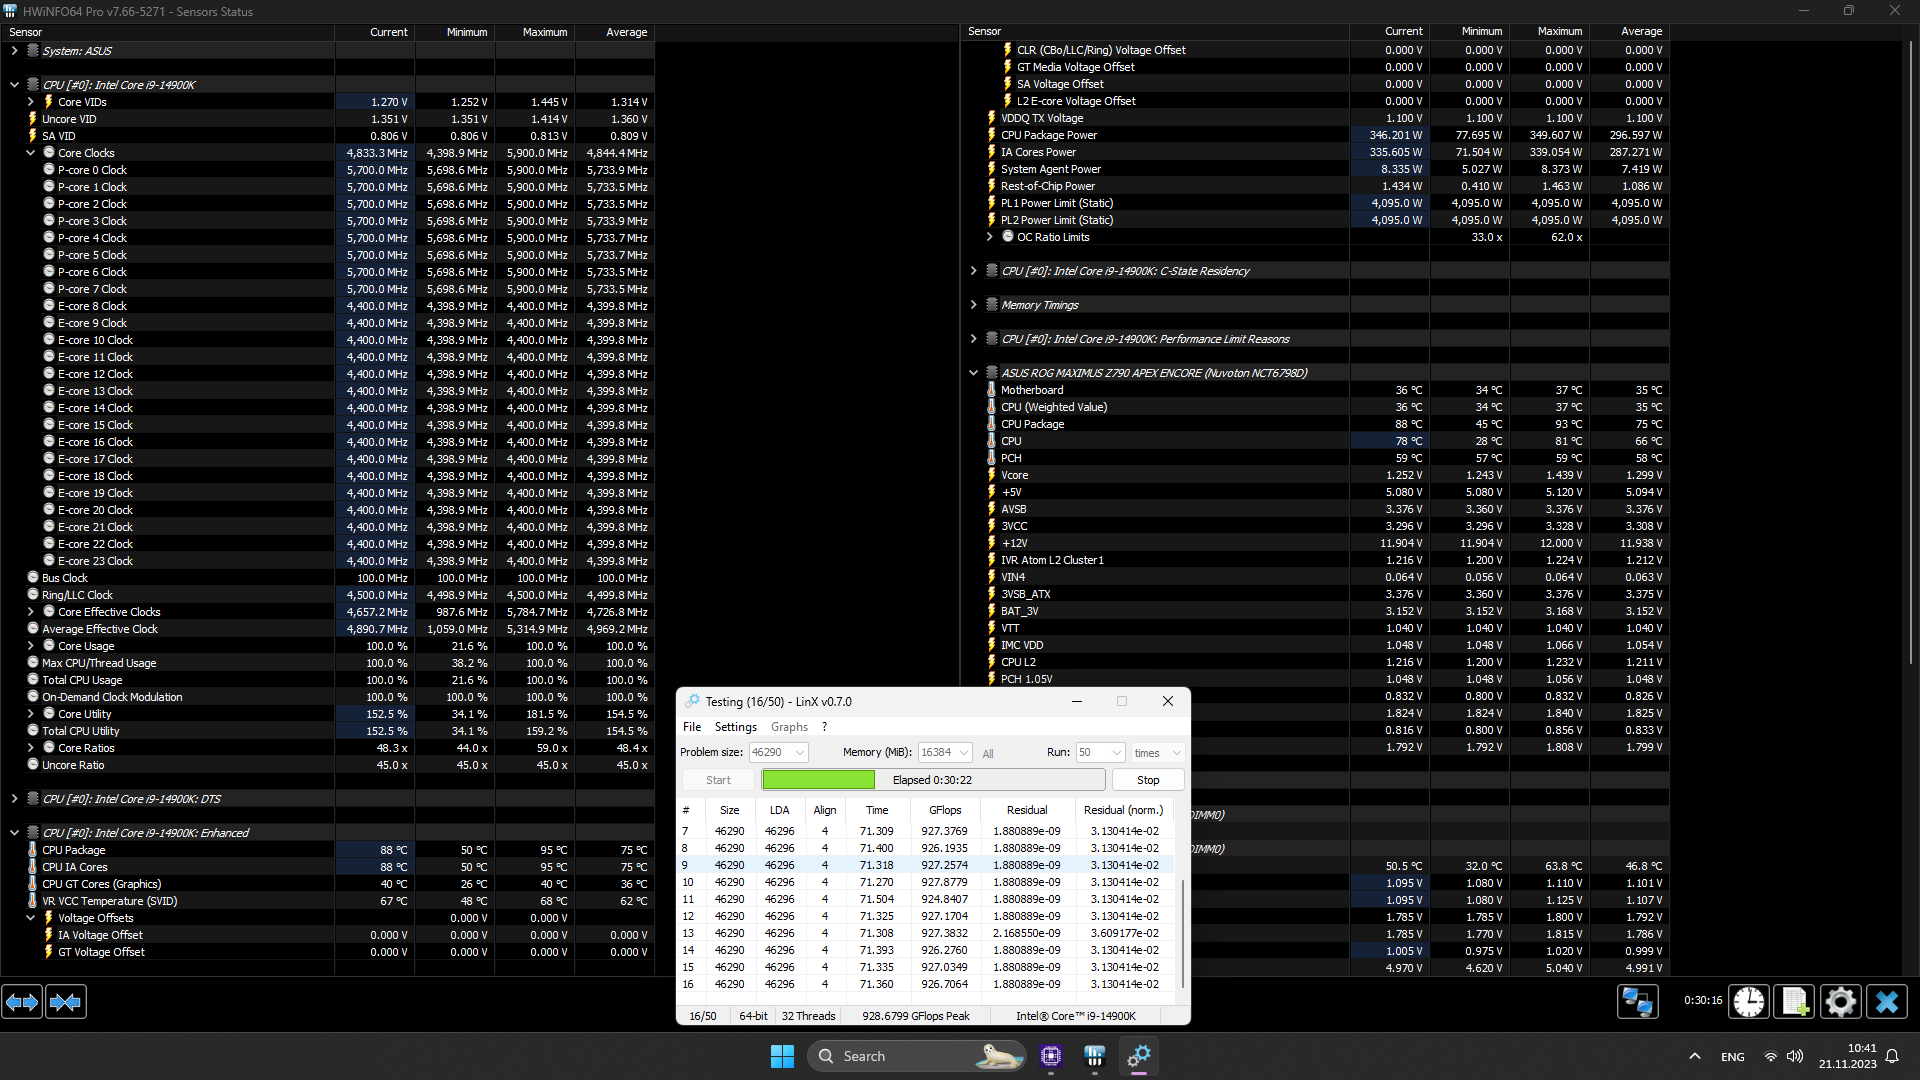Close sensors with the blue X icon
The width and height of the screenshot is (1920, 1080).
pos(1886,1001)
